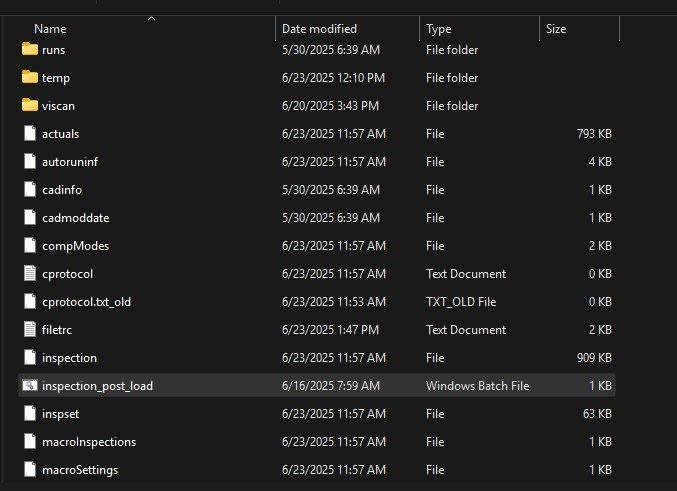
Task: Click the inspection_post_load batch file icon
Action: pyautogui.click(x=30, y=385)
